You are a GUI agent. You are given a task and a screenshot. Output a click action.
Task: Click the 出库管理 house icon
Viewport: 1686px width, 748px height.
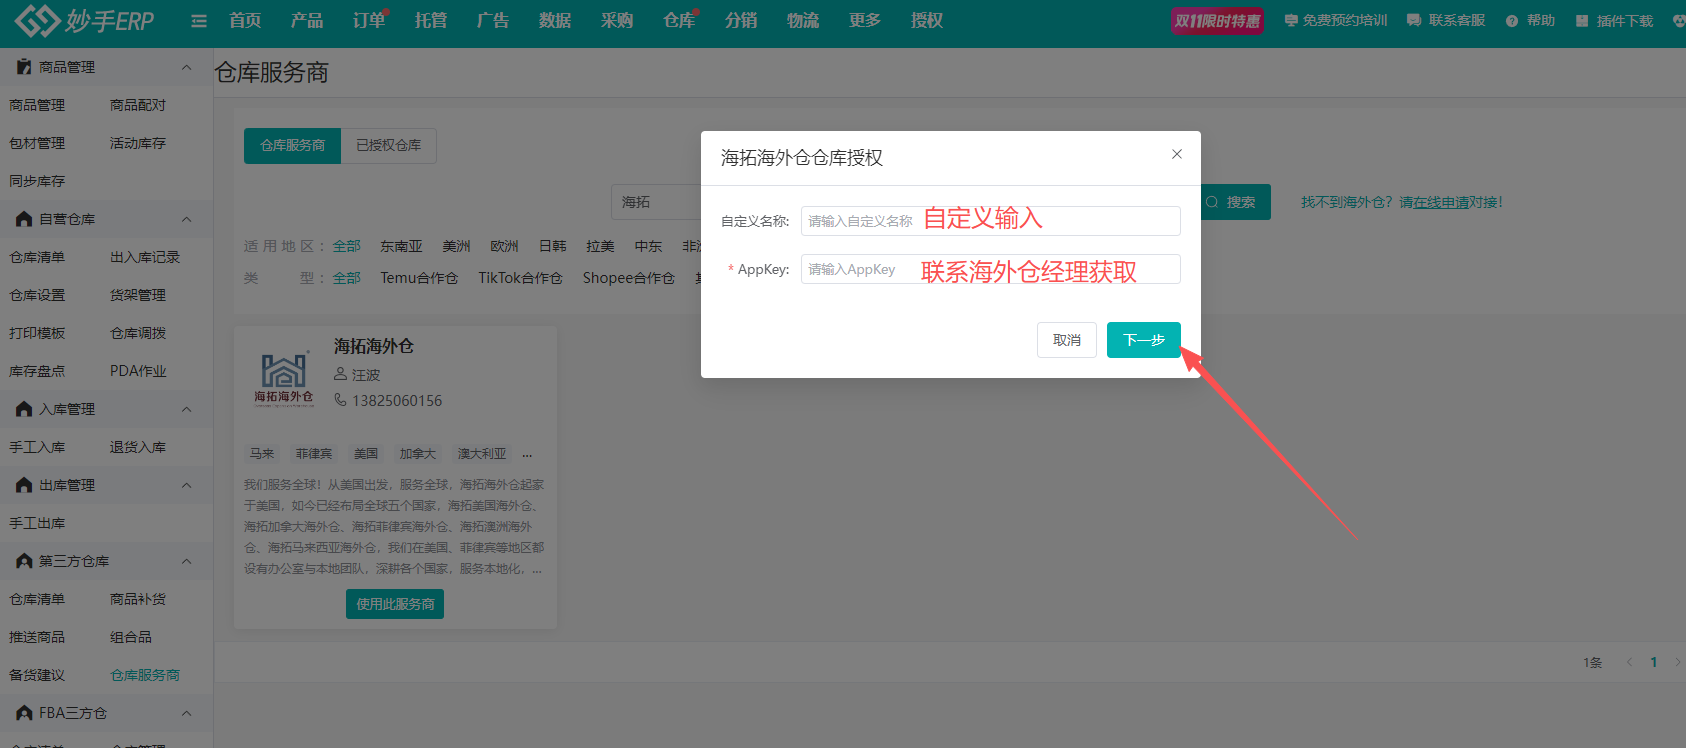click(24, 485)
